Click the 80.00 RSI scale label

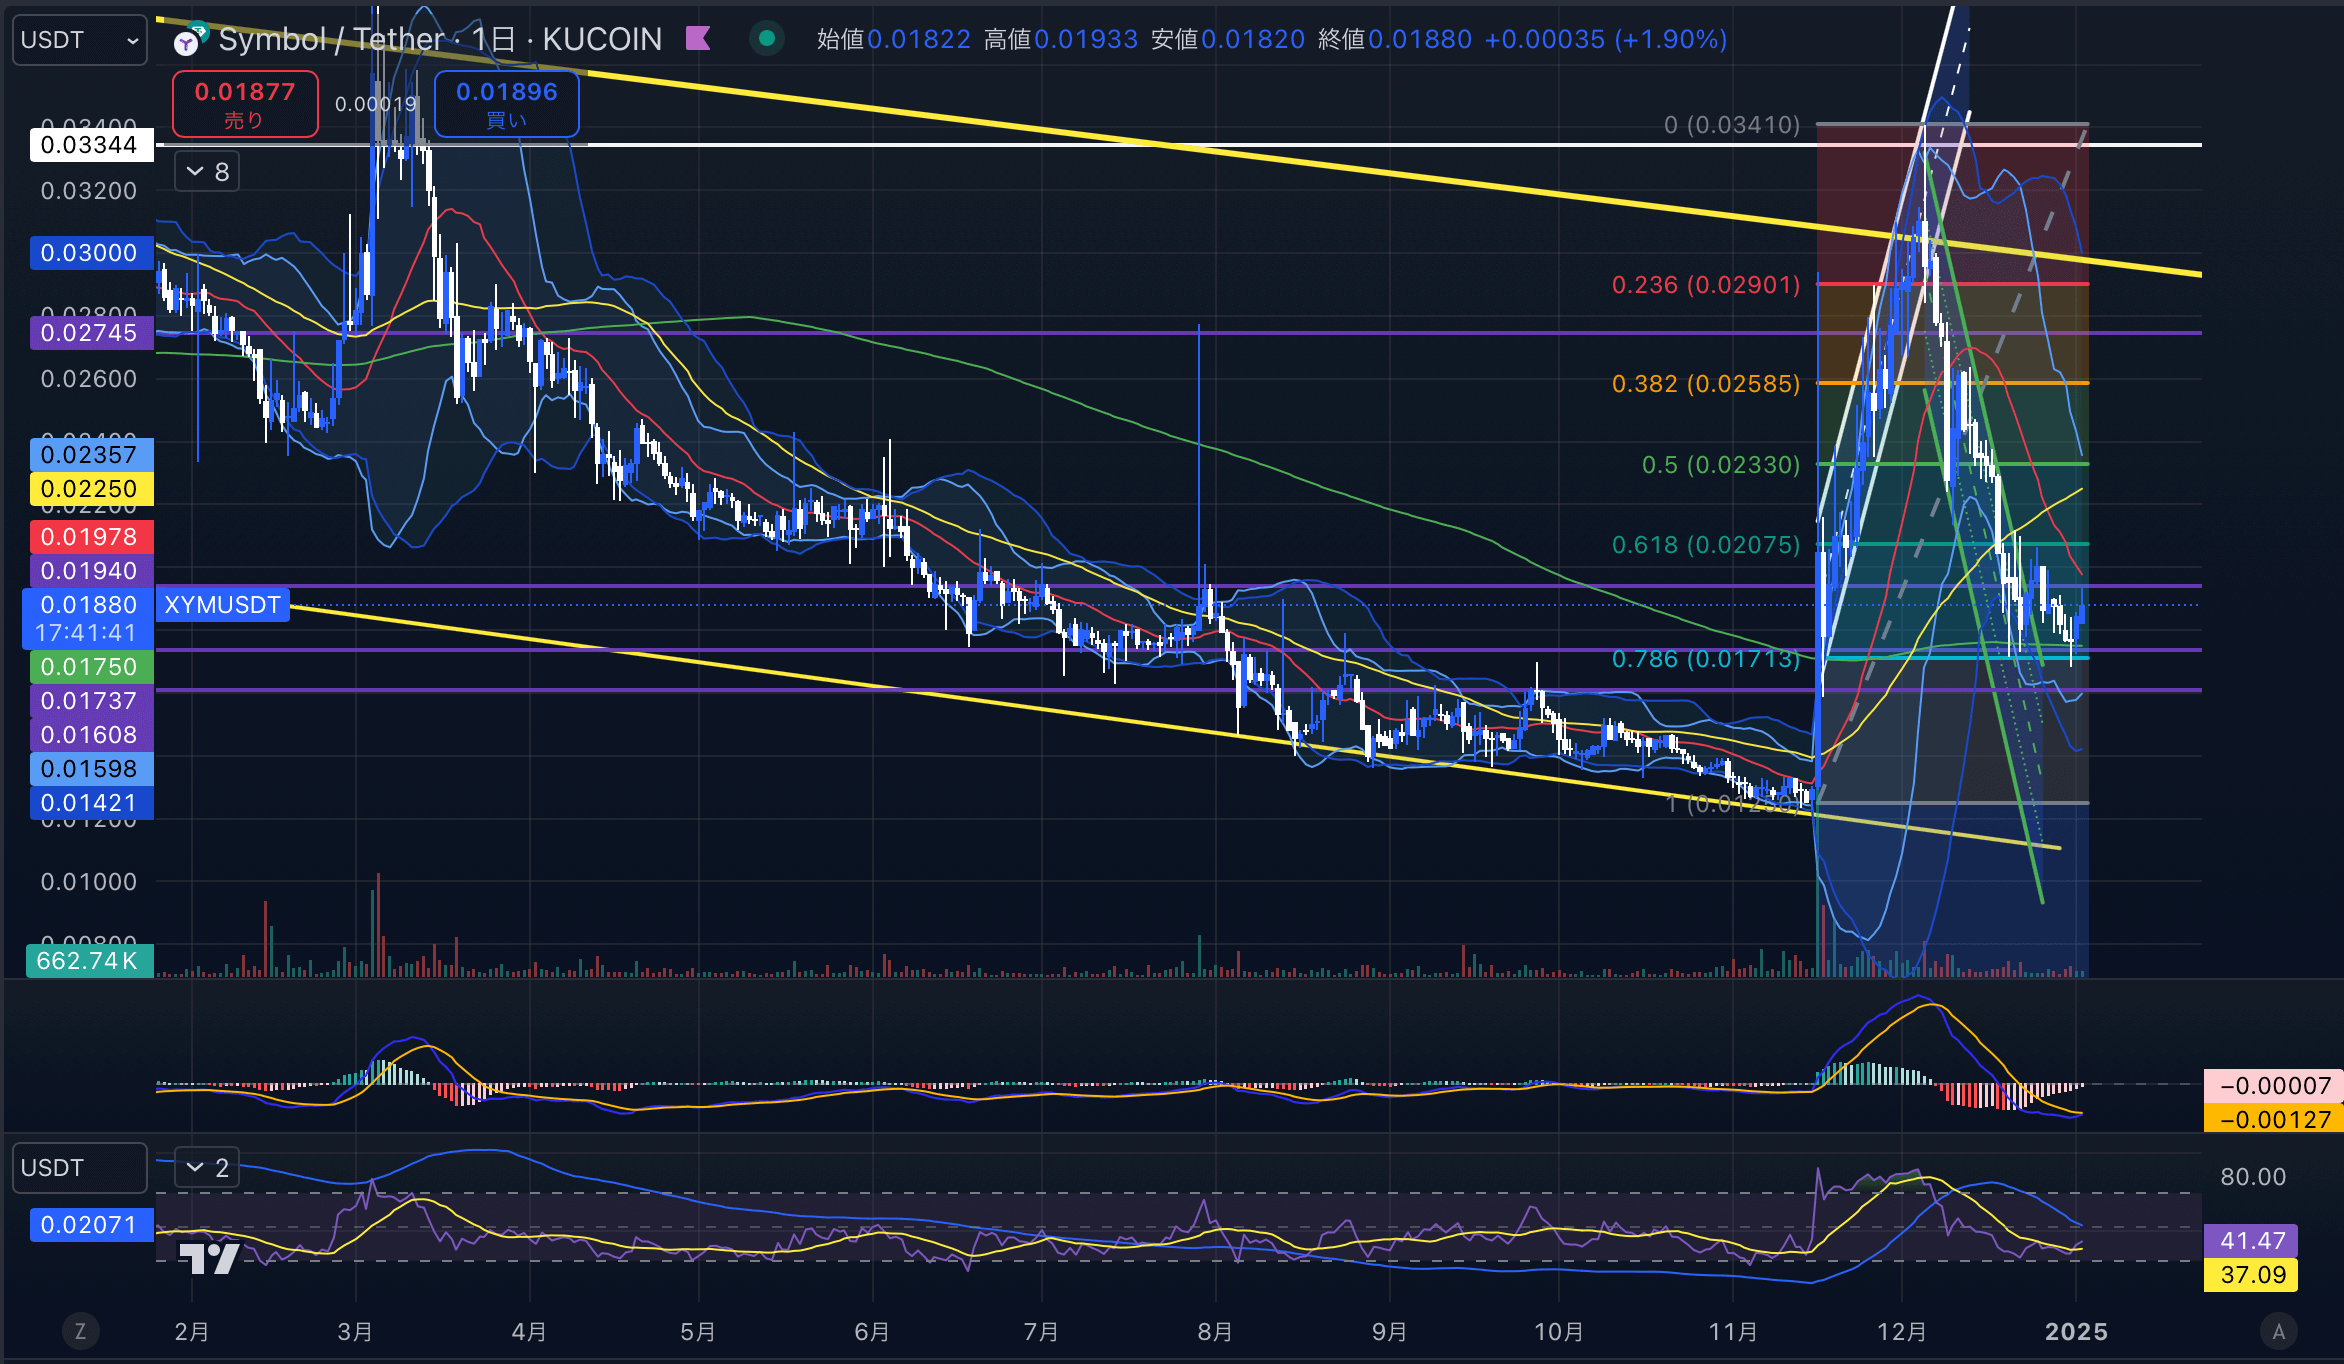coord(2253,1177)
